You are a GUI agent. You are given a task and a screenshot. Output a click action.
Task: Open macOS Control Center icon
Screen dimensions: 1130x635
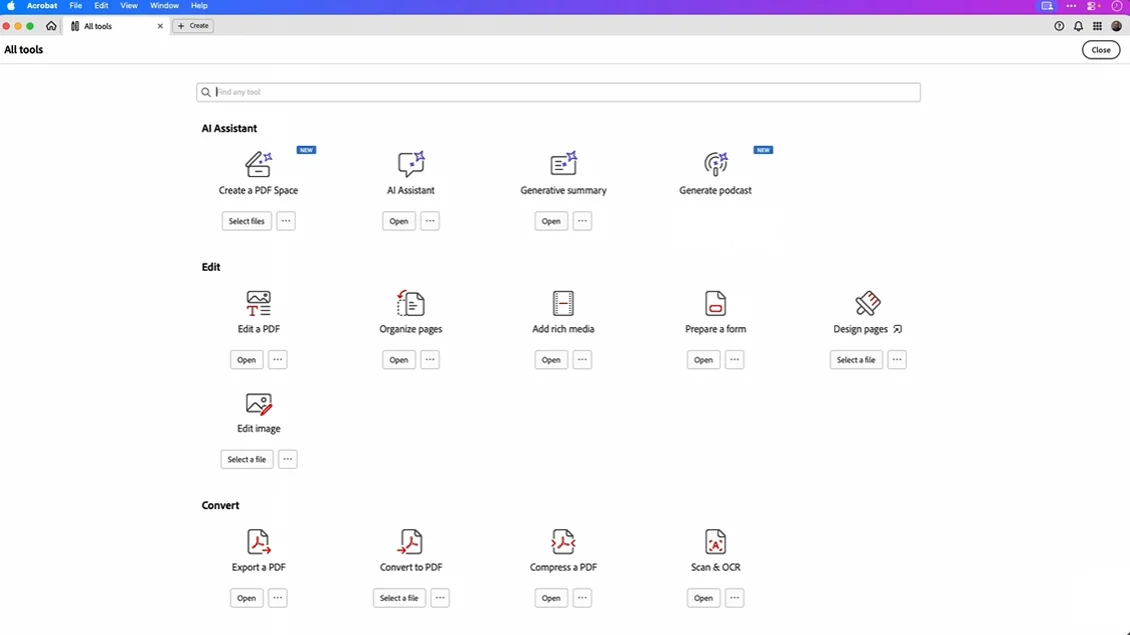(x=1093, y=6)
